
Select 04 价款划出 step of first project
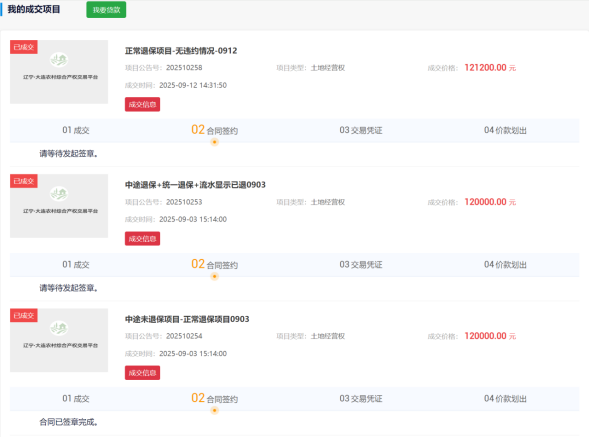(x=505, y=130)
